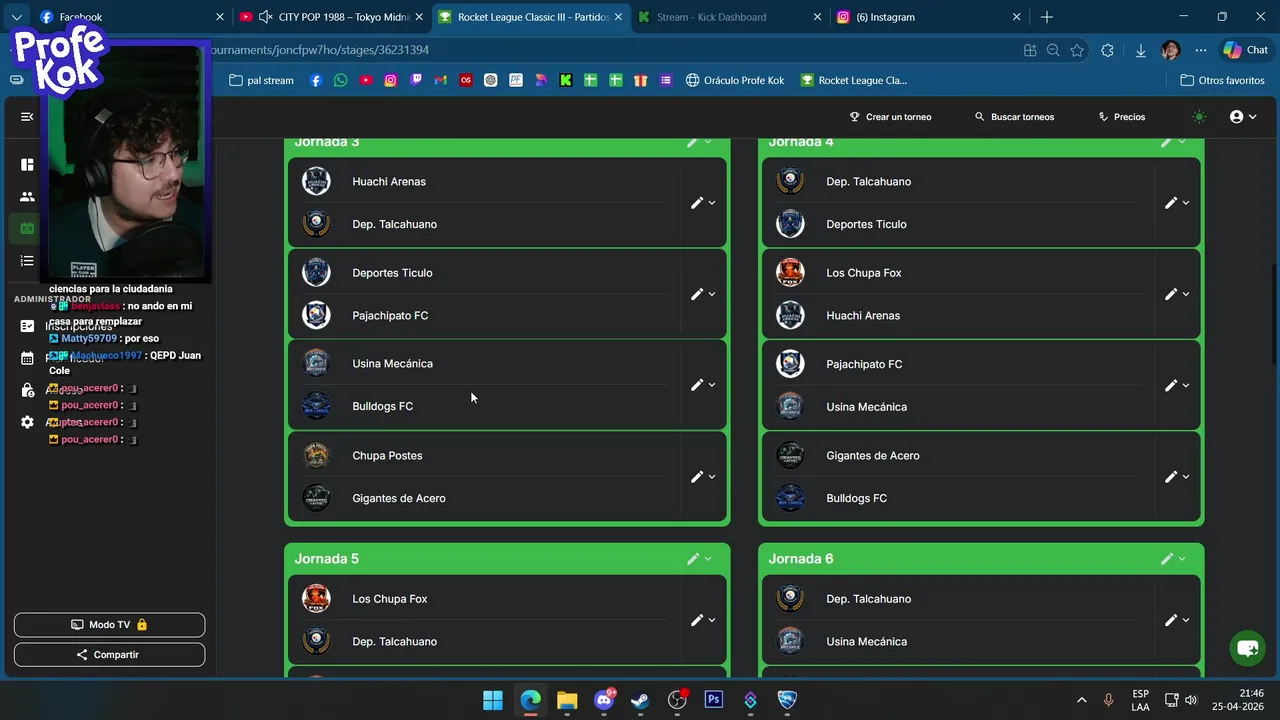This screenshot has width=1280, height=720.
Task: Click Buscar torneos
Action: click(1014, 117)
